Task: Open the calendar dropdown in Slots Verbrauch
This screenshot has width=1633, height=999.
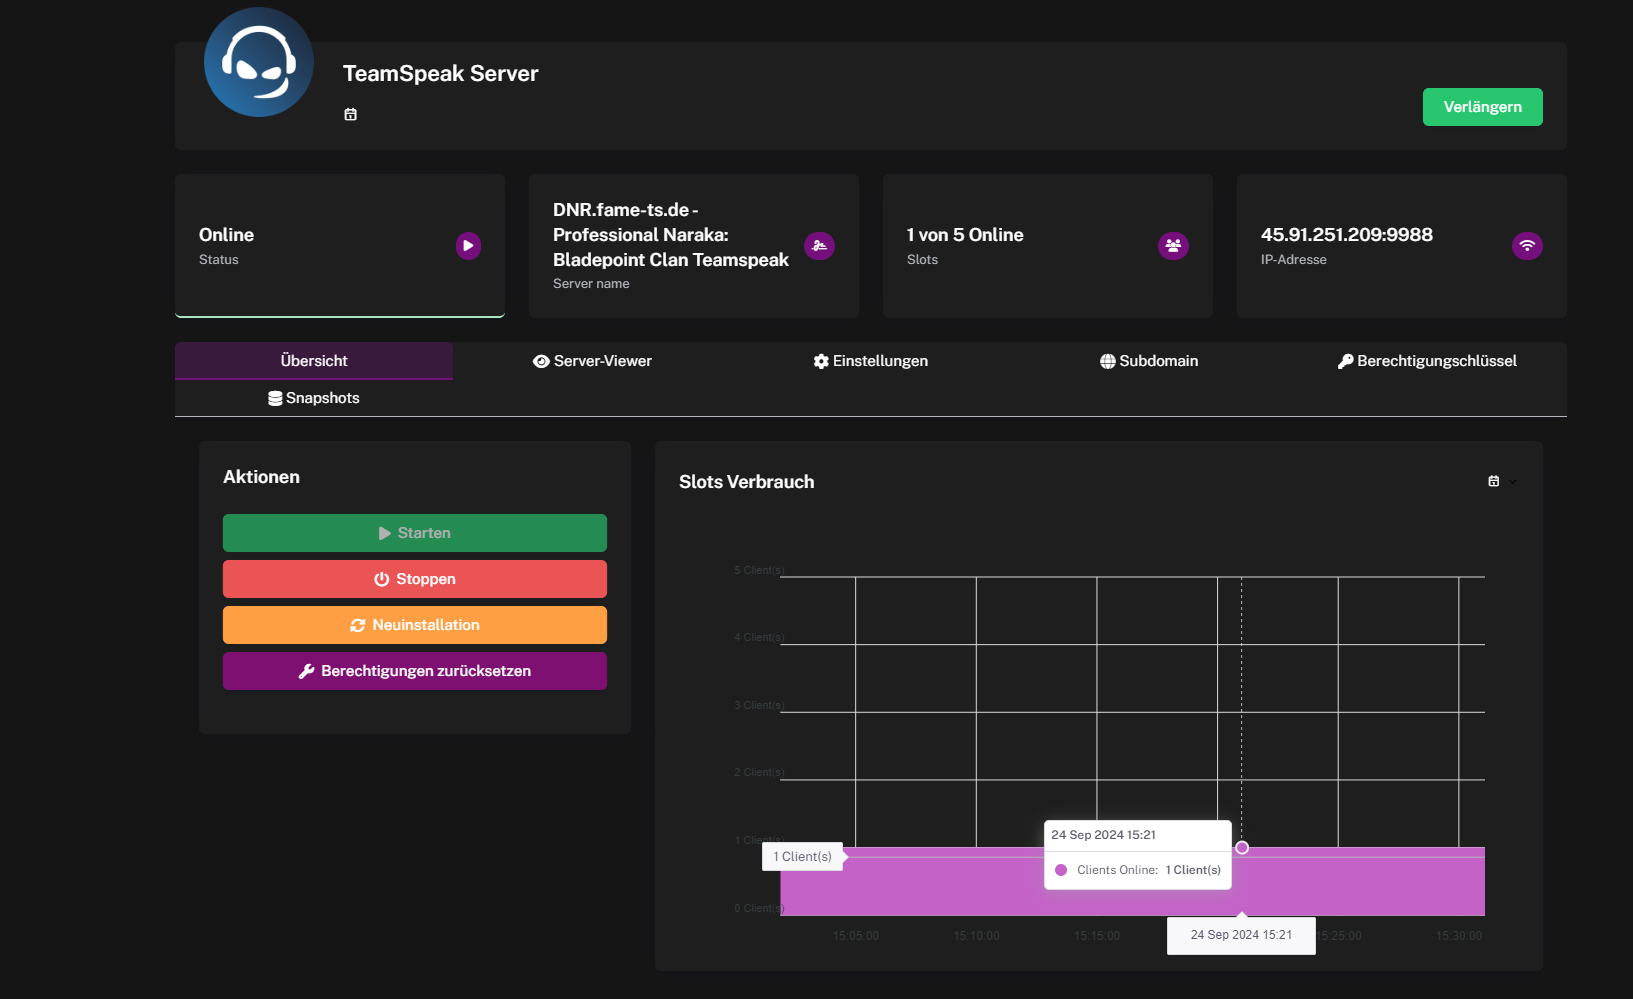Action: coord(1500,482)
